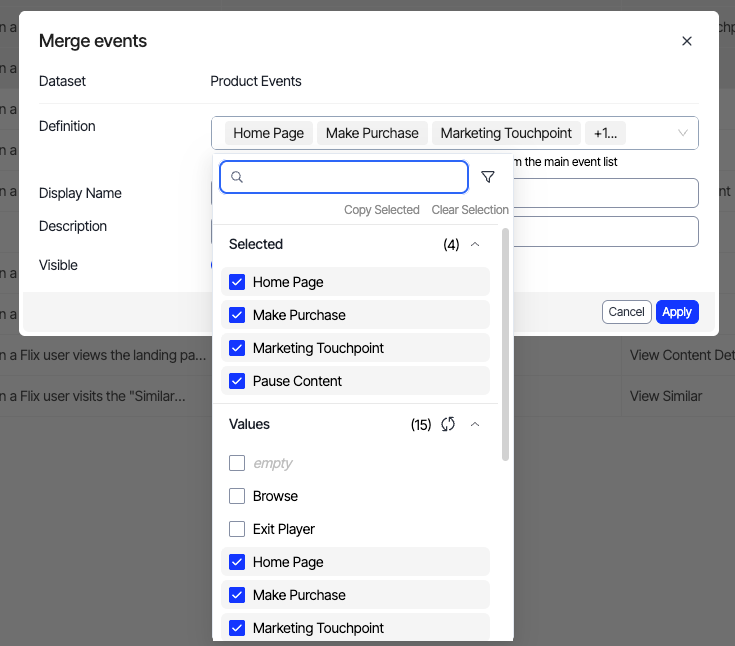Click the refresh values icon

click(x=448, y=424)
